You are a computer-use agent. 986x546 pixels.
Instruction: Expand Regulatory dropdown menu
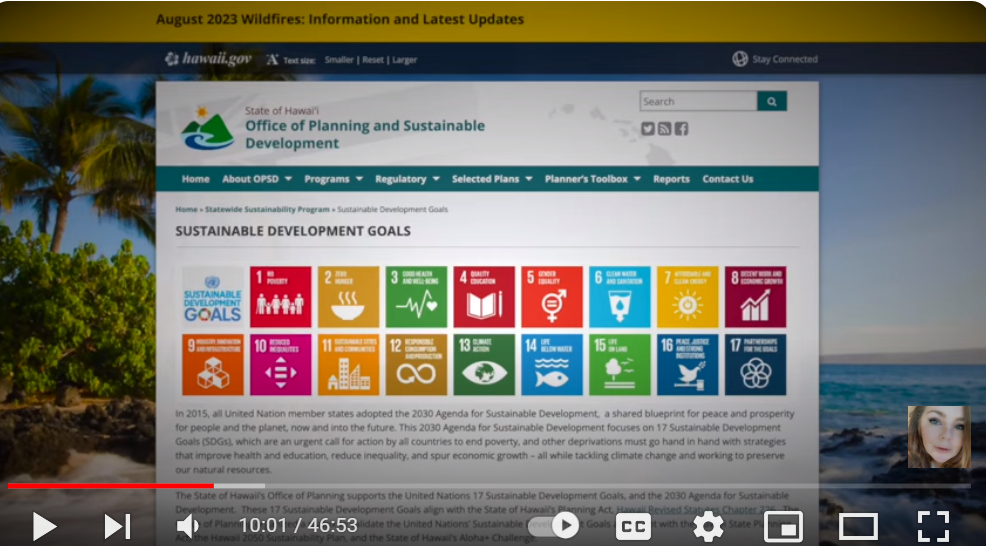click(407, 179)
